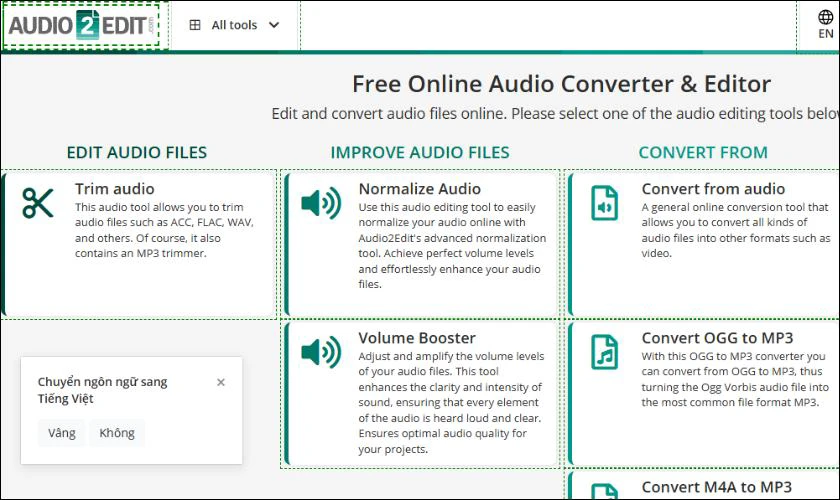
Task: Click the Free Online Audio Converter & Editor heading
Action: 561,84
